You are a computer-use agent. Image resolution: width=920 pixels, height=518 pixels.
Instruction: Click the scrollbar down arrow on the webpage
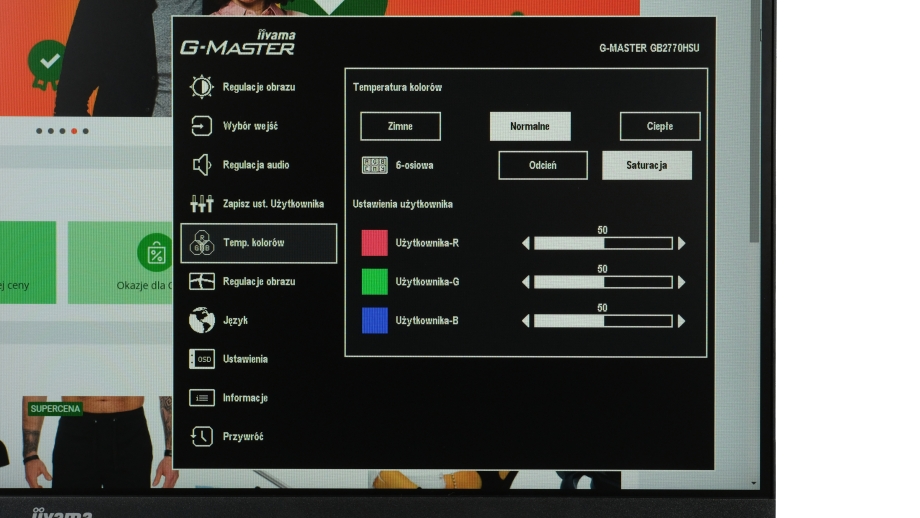pos(754,483)
